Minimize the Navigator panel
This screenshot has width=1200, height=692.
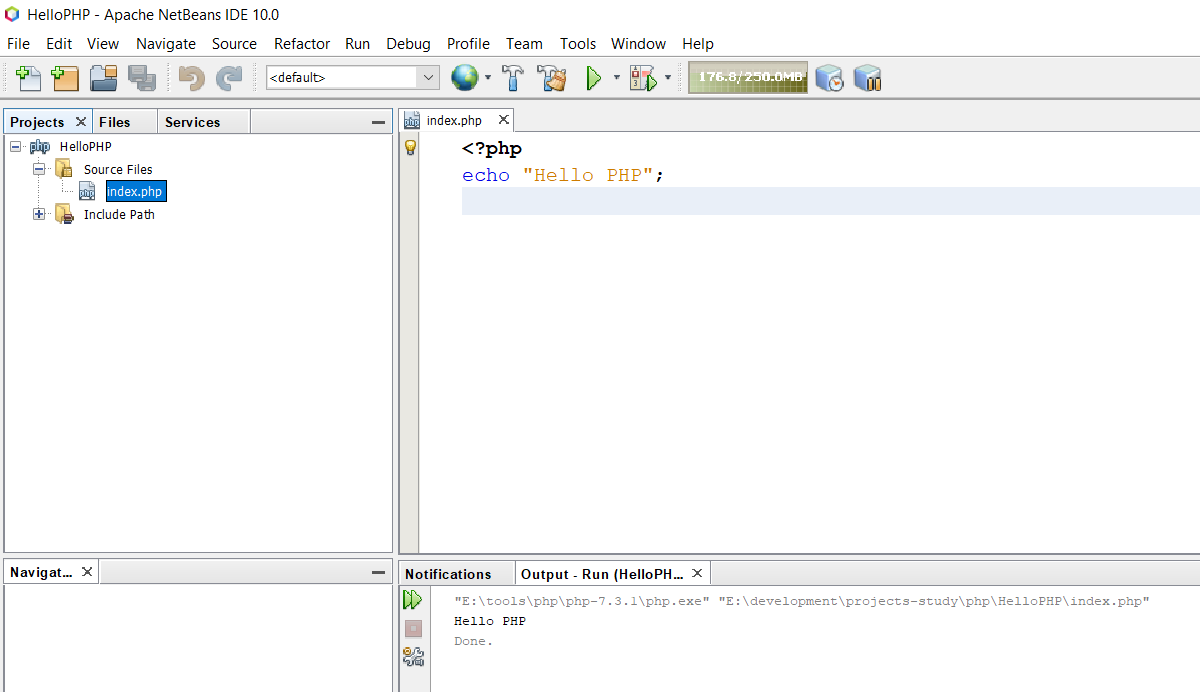tap(378, 572)
